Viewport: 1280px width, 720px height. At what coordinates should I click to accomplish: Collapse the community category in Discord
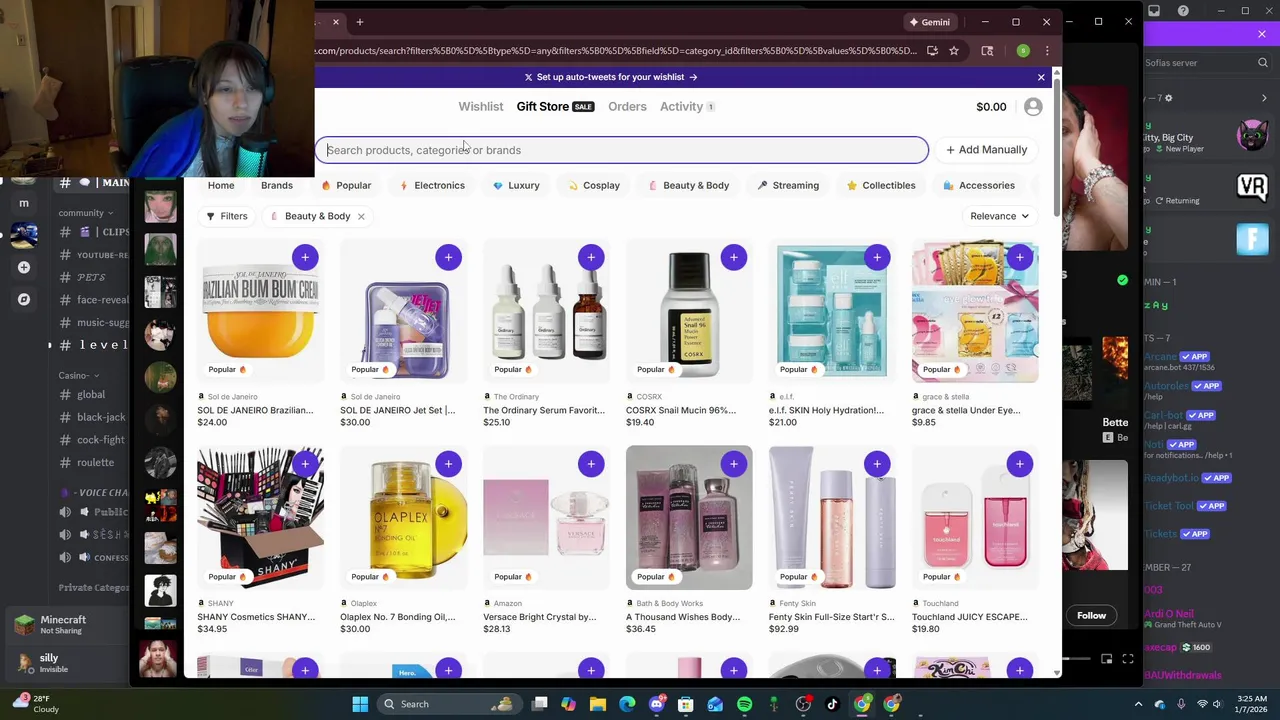85,212
